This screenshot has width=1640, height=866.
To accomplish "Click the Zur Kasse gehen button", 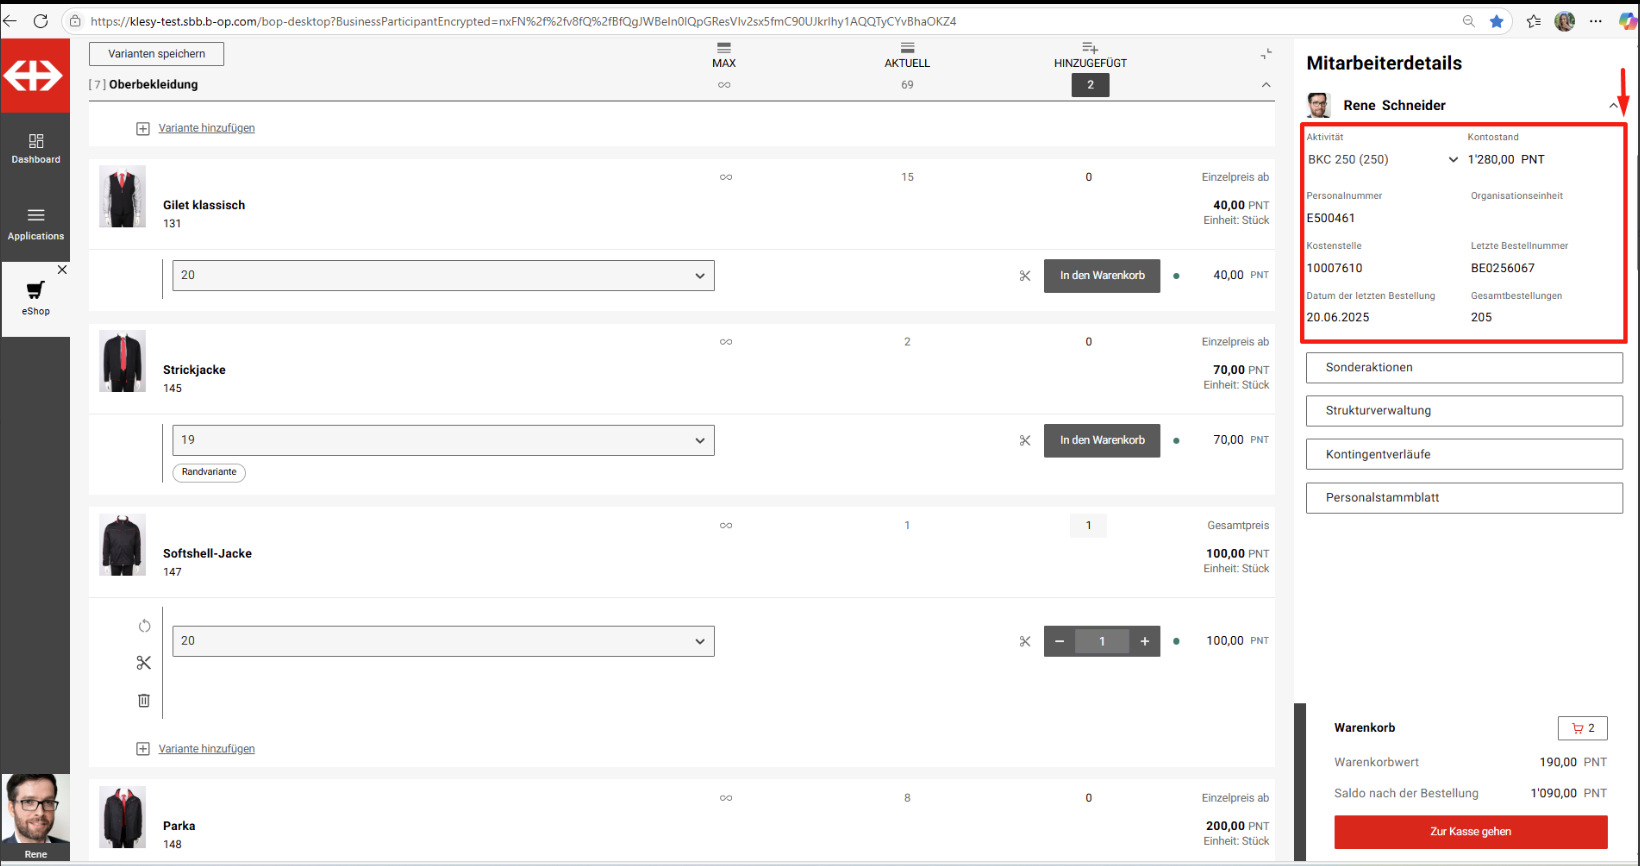I will 1470,832.
